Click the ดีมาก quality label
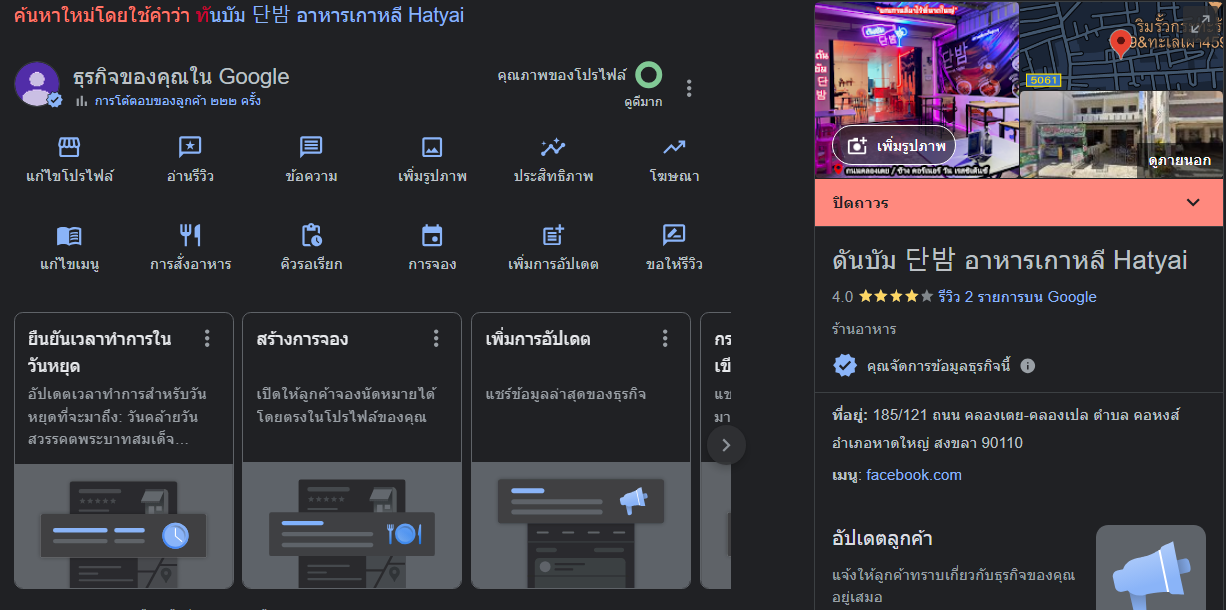 tap(643, 102)
